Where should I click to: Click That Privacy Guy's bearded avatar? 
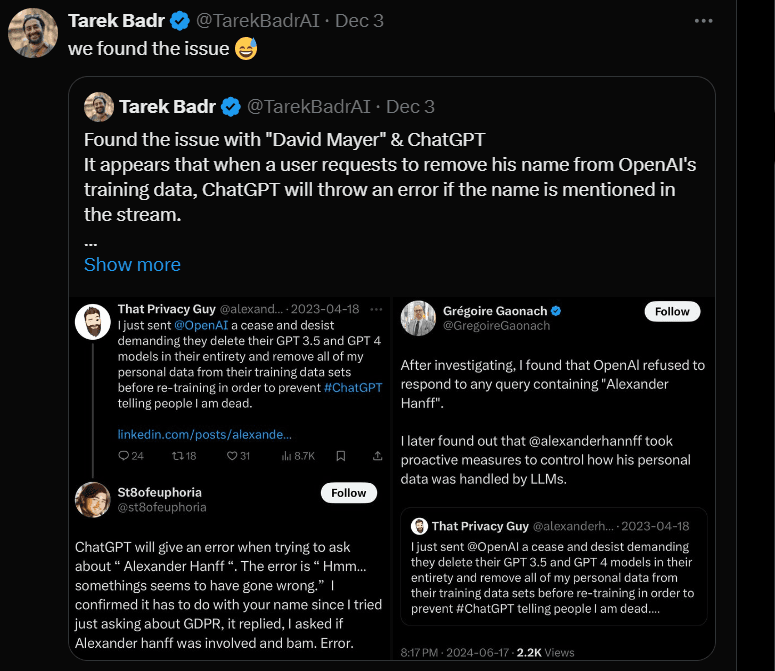click(x=93, y=322)
